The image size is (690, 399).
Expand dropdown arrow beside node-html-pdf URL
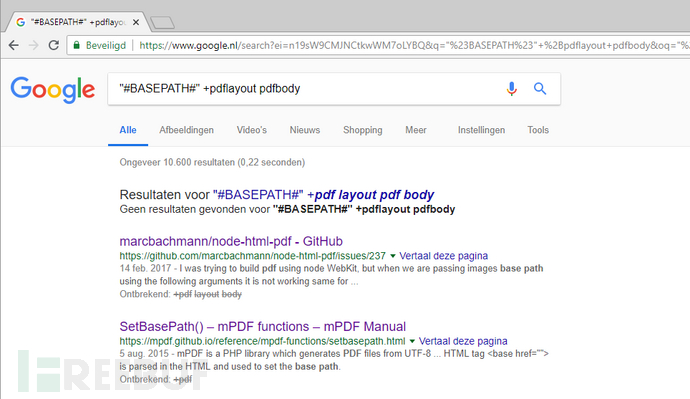pyautogui.click(x=393, y=256)
